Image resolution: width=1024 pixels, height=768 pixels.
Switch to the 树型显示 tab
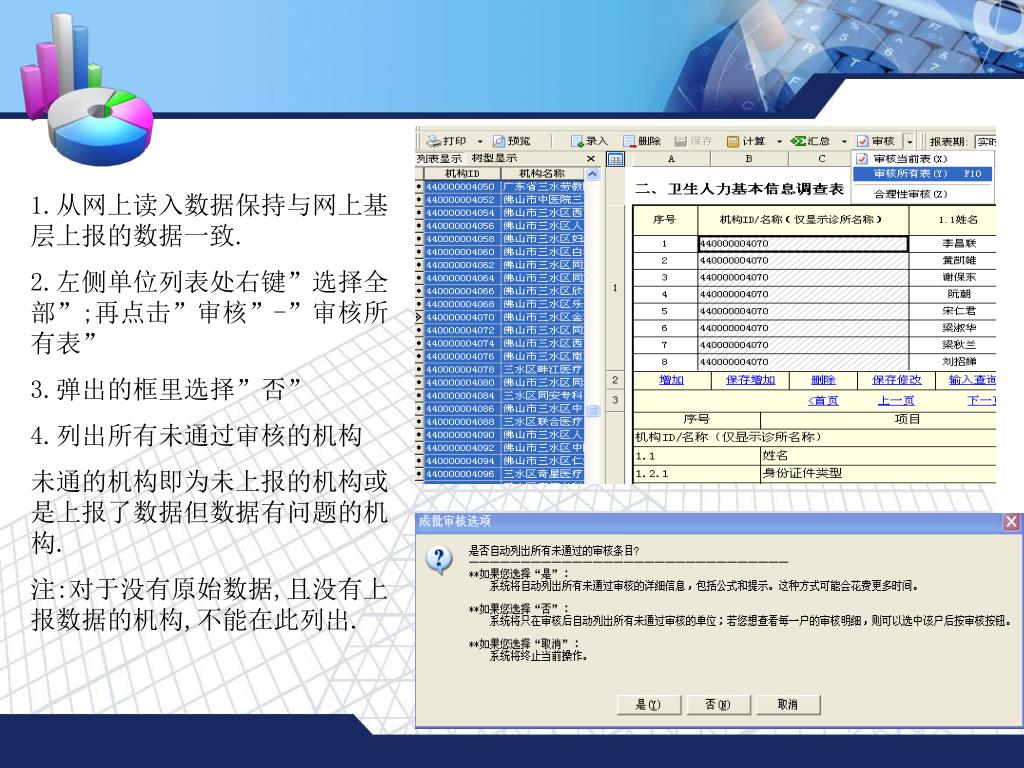[x=494, y=158]
